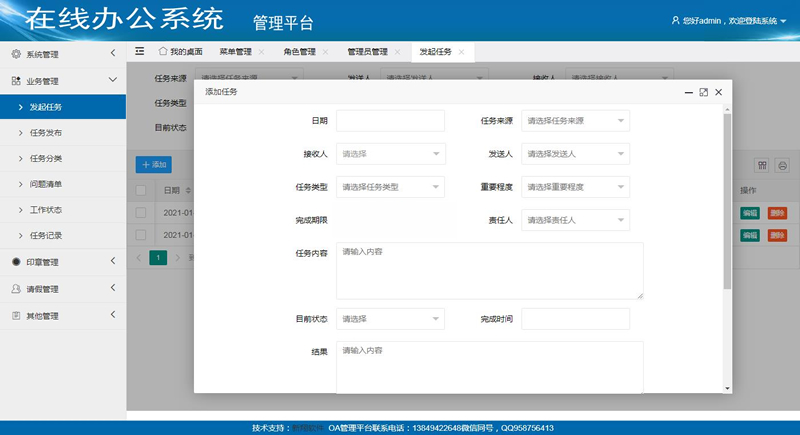Switch to the 角色管理 tab
This screenshot has width=800, height=435.
coord(299,52)
